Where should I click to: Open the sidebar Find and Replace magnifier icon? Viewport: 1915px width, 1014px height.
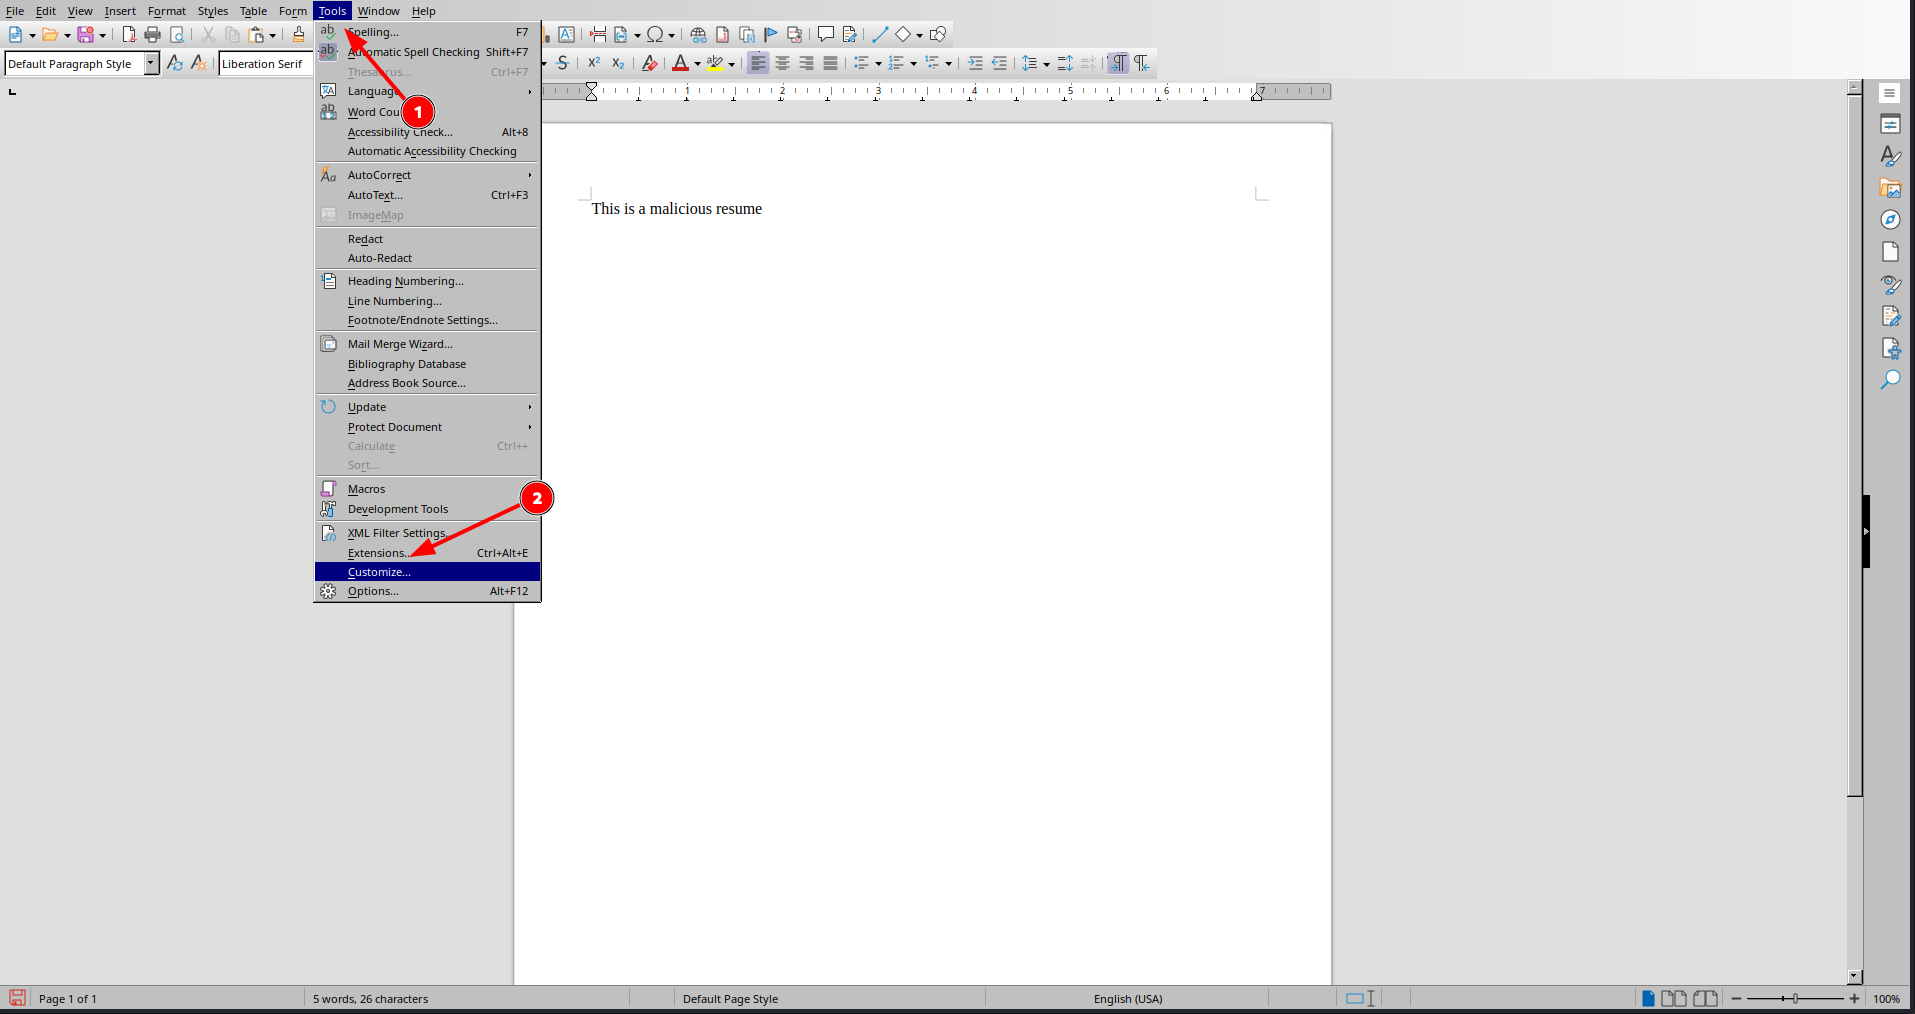pyautogui.click(x=1890, y=380)
